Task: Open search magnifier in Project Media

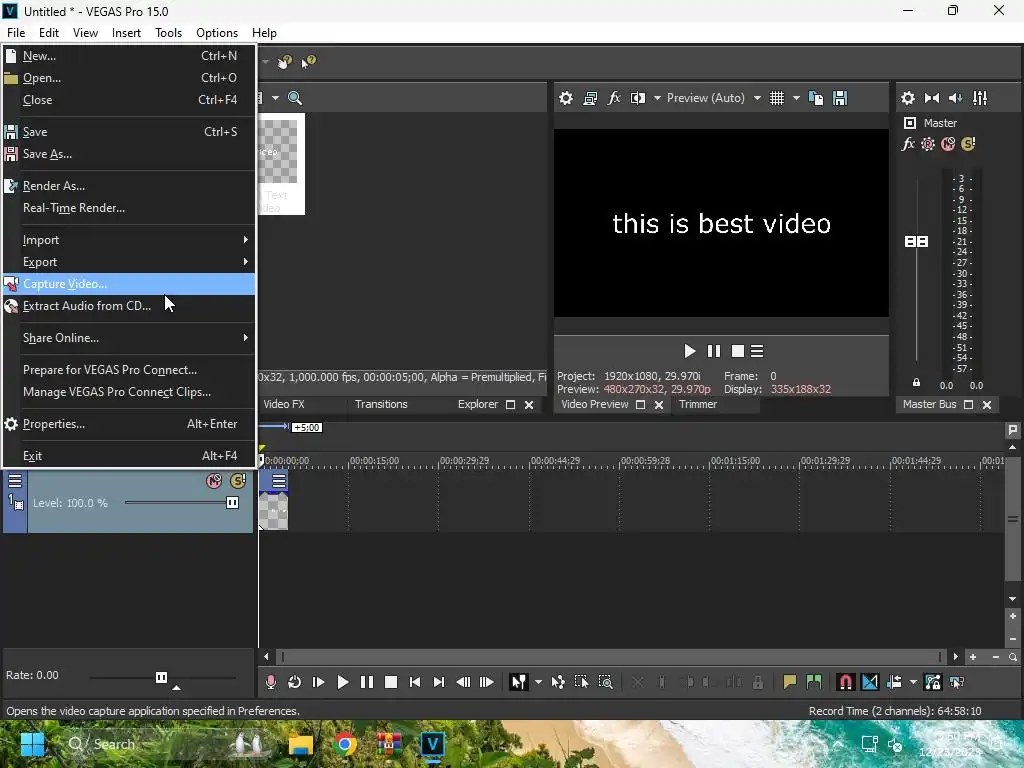Action: click(295, 98)
